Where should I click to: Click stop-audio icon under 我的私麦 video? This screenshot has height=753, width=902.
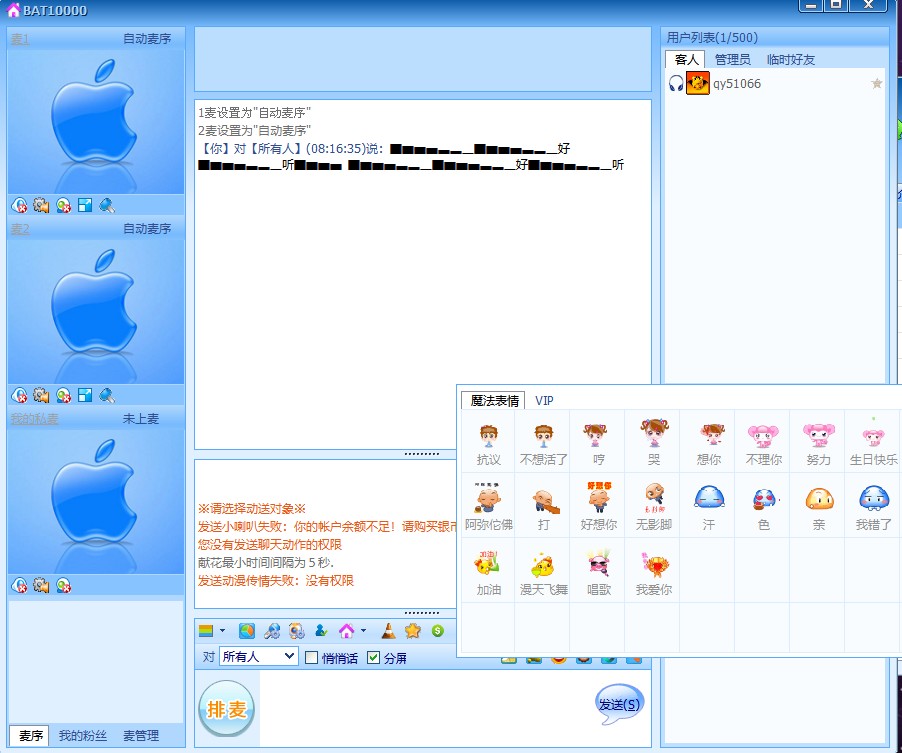click(19, 586)
